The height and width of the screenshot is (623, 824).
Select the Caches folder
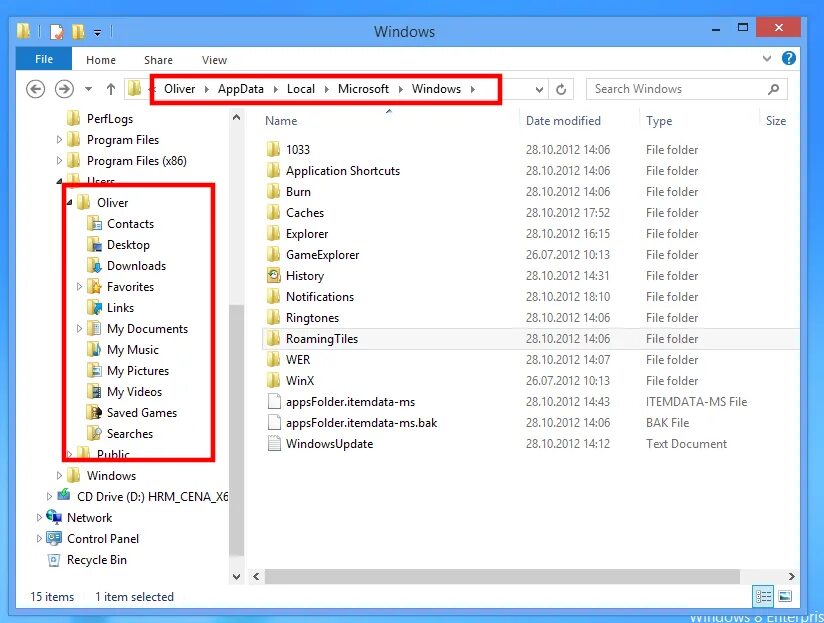coord(305,213)
